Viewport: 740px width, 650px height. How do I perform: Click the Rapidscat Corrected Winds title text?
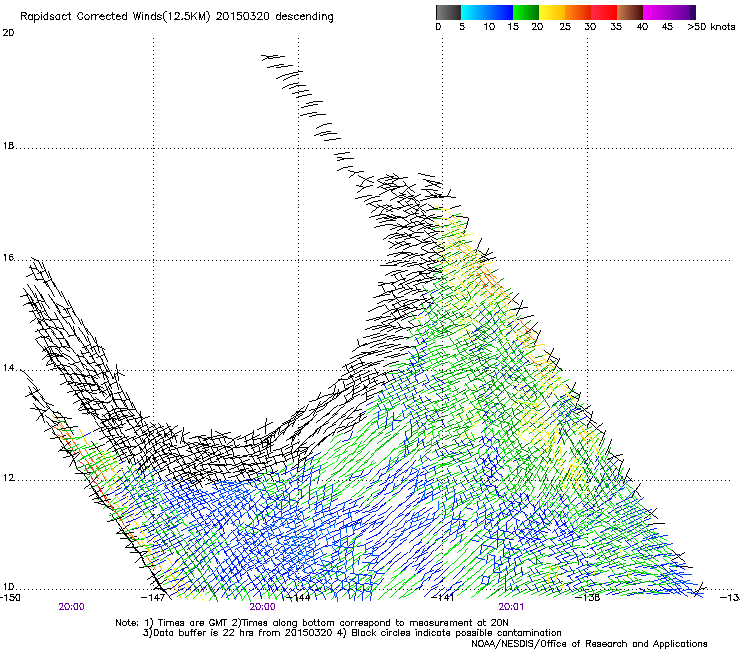(x=177, y=16)
